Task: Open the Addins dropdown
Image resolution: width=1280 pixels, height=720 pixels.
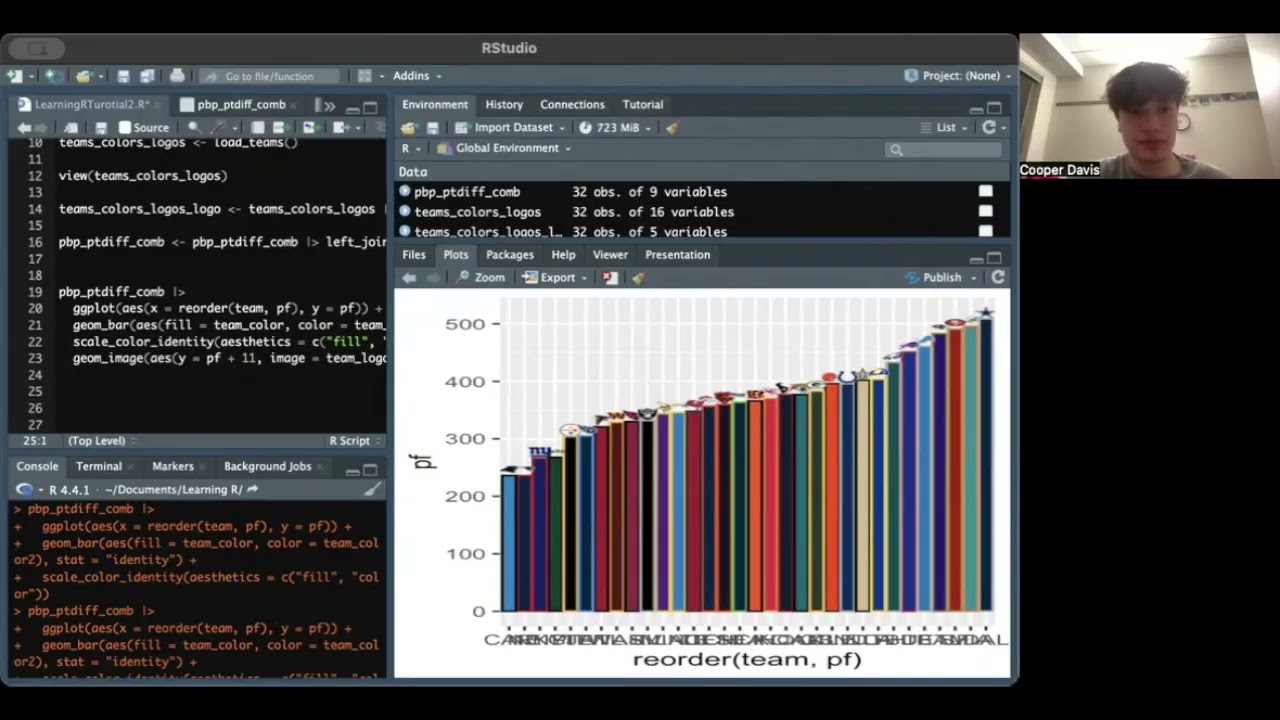Action: (417, 76)
